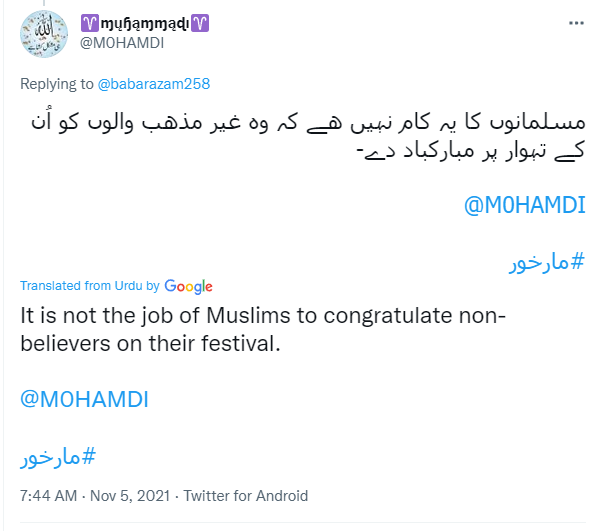Click the 7:44 AM tweet timestamp
The width and height of the screenshot is (602, 531).
point(48,496)
